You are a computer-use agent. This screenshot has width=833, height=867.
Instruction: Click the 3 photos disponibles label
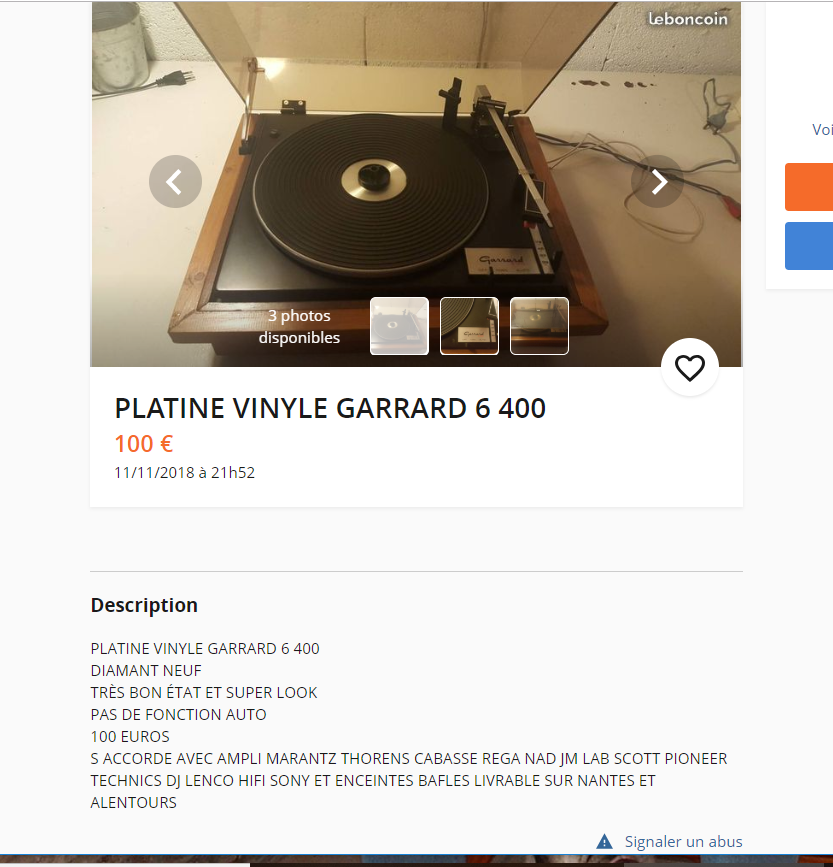pyautogui.click(x=299, y=326)
